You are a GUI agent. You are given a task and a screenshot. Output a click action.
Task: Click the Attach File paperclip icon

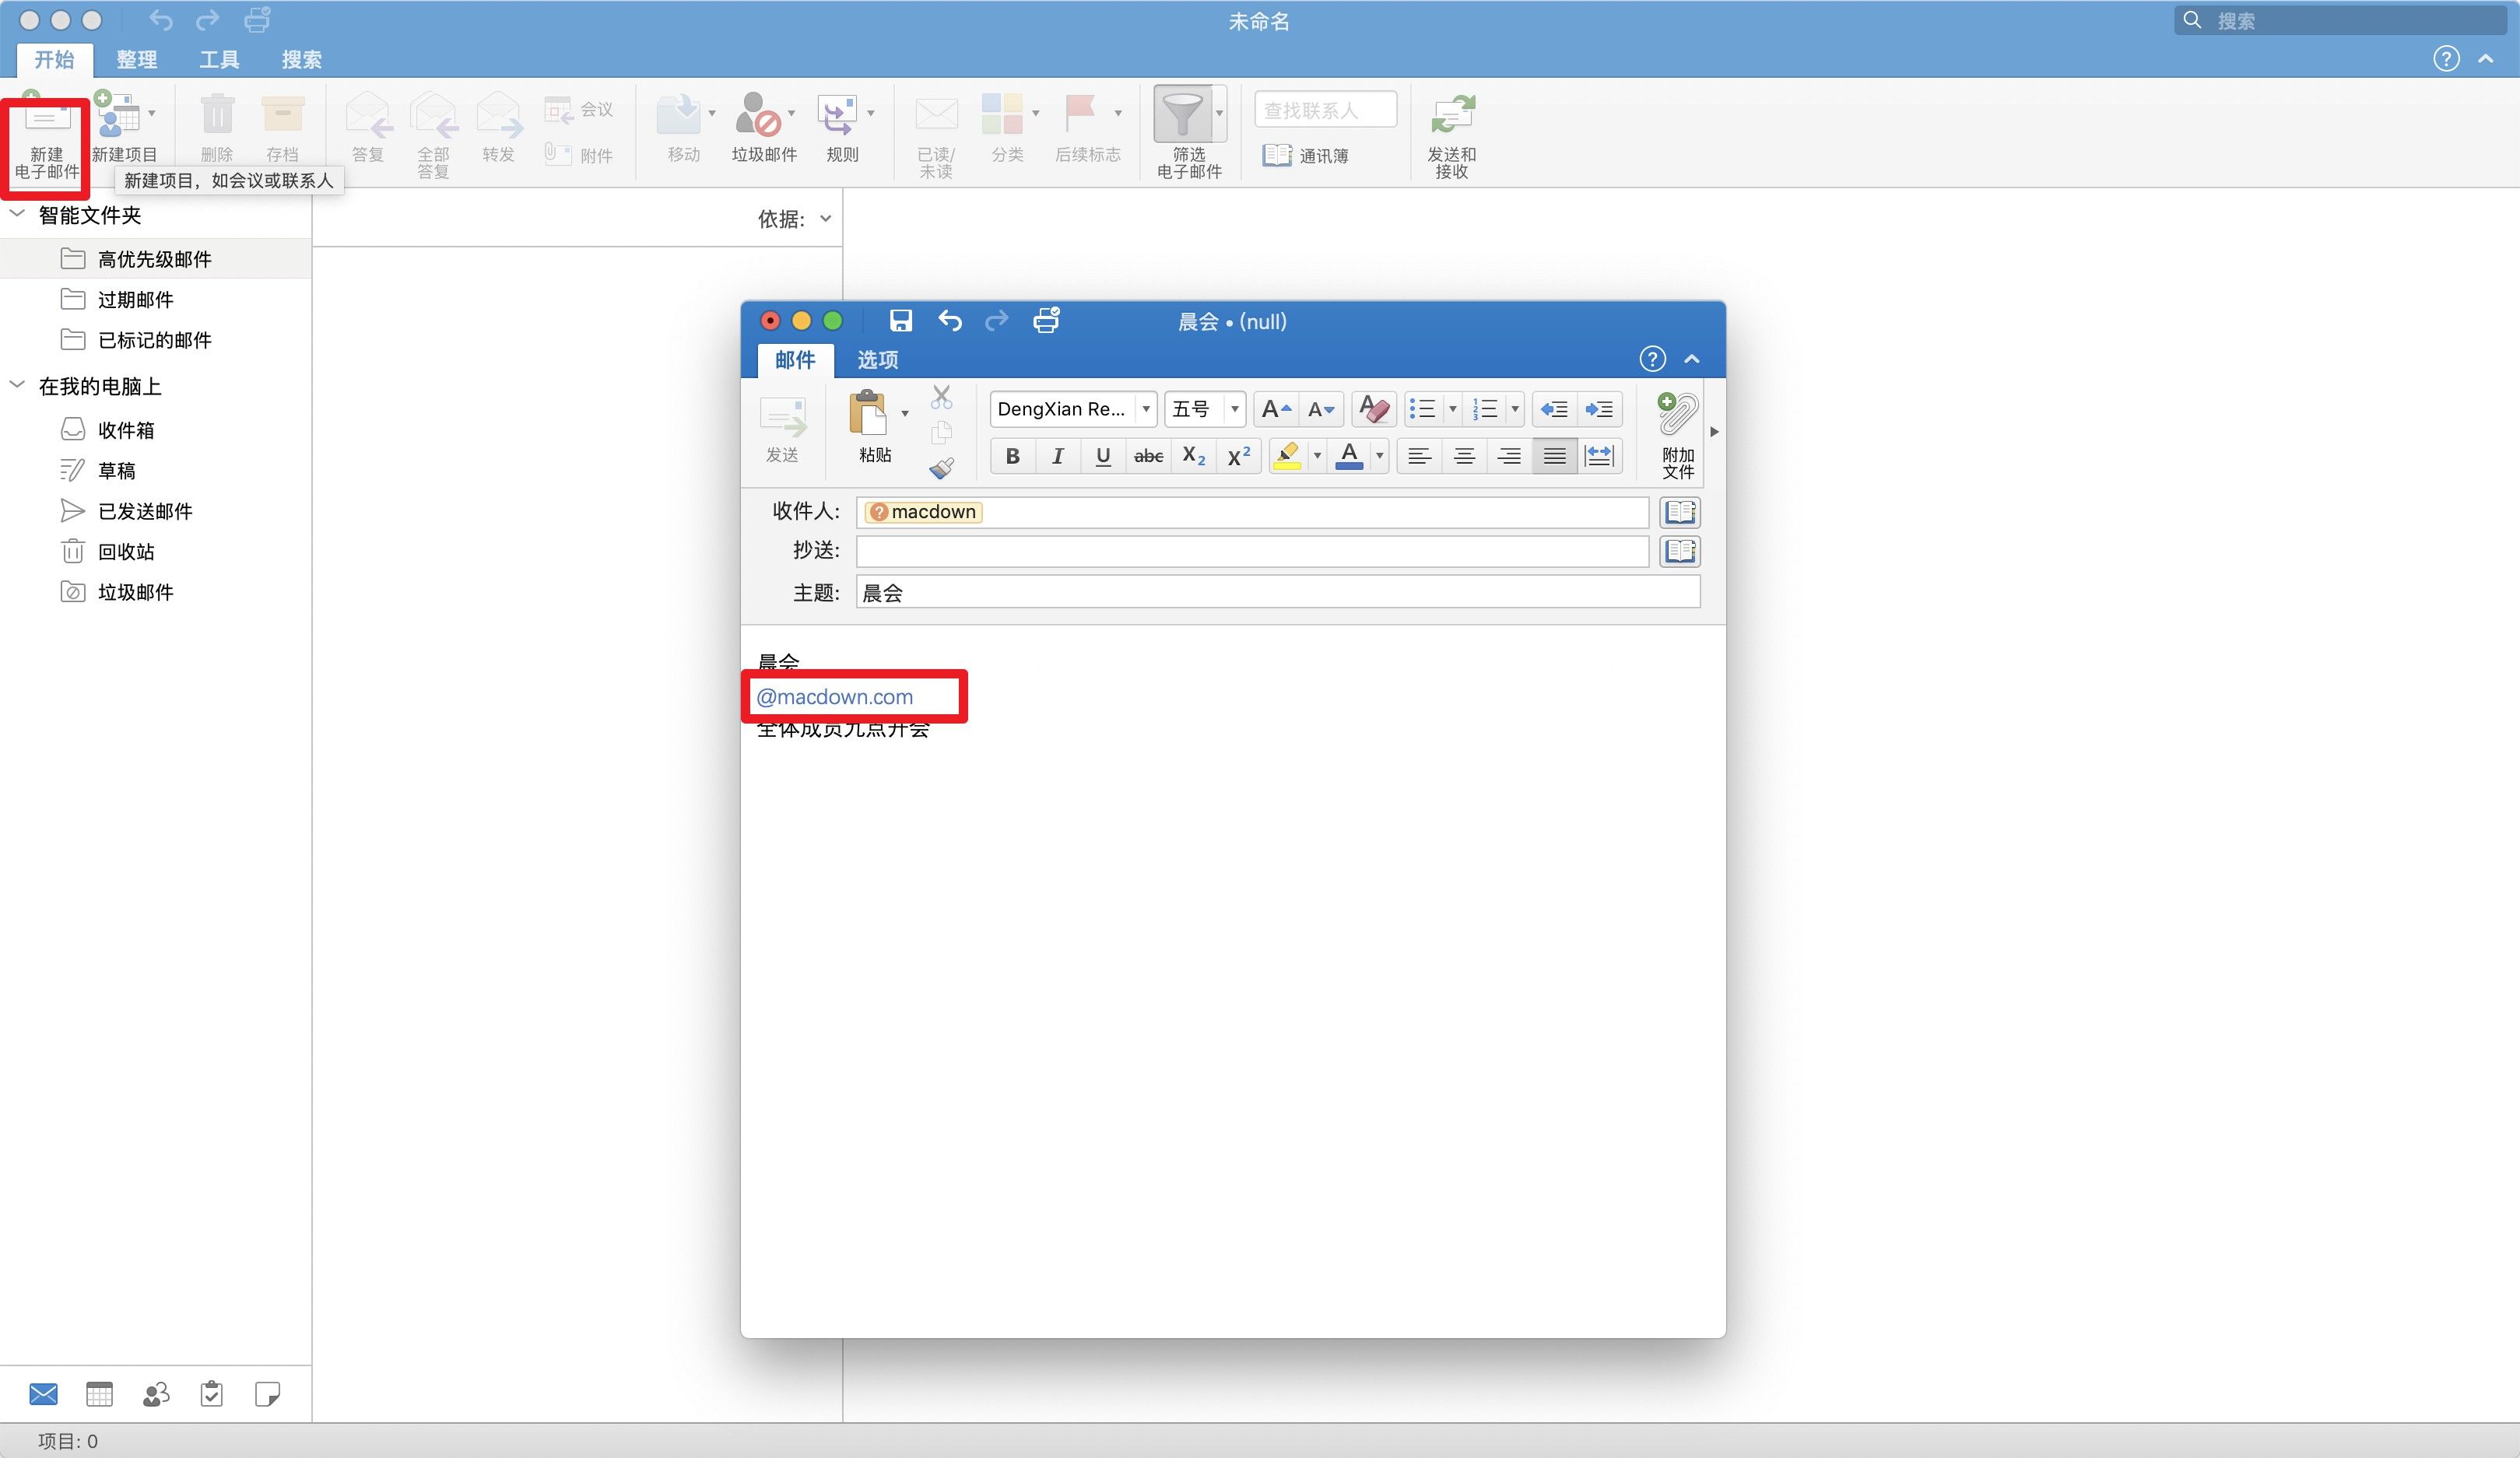click(x=1677, y=414)
